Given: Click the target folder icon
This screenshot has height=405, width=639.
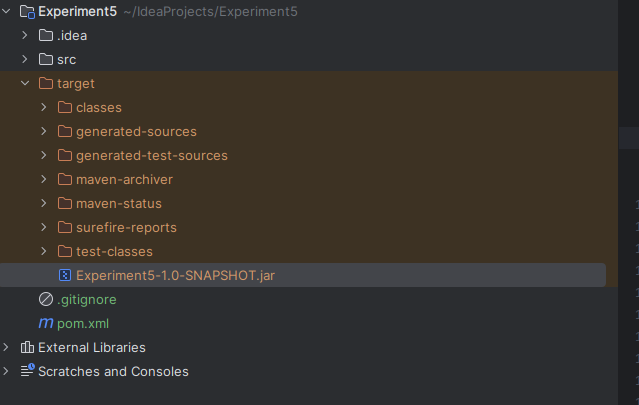Looking at the screenshot, I should [x=46, y=84].
